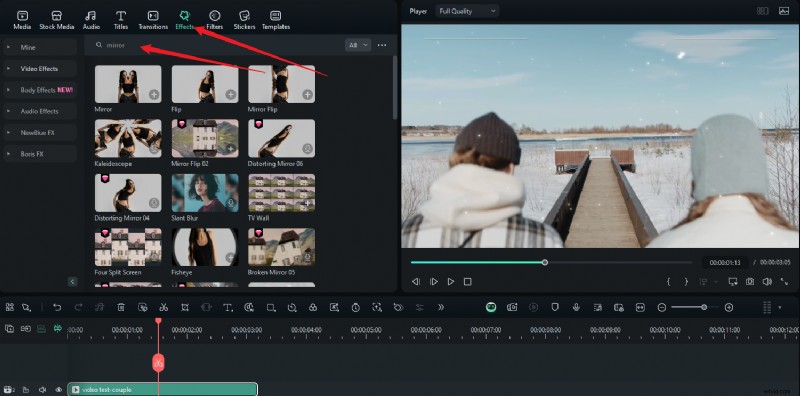Show more tools via double-chevron icon
The image size is (800, 396).
coord(441,307)
